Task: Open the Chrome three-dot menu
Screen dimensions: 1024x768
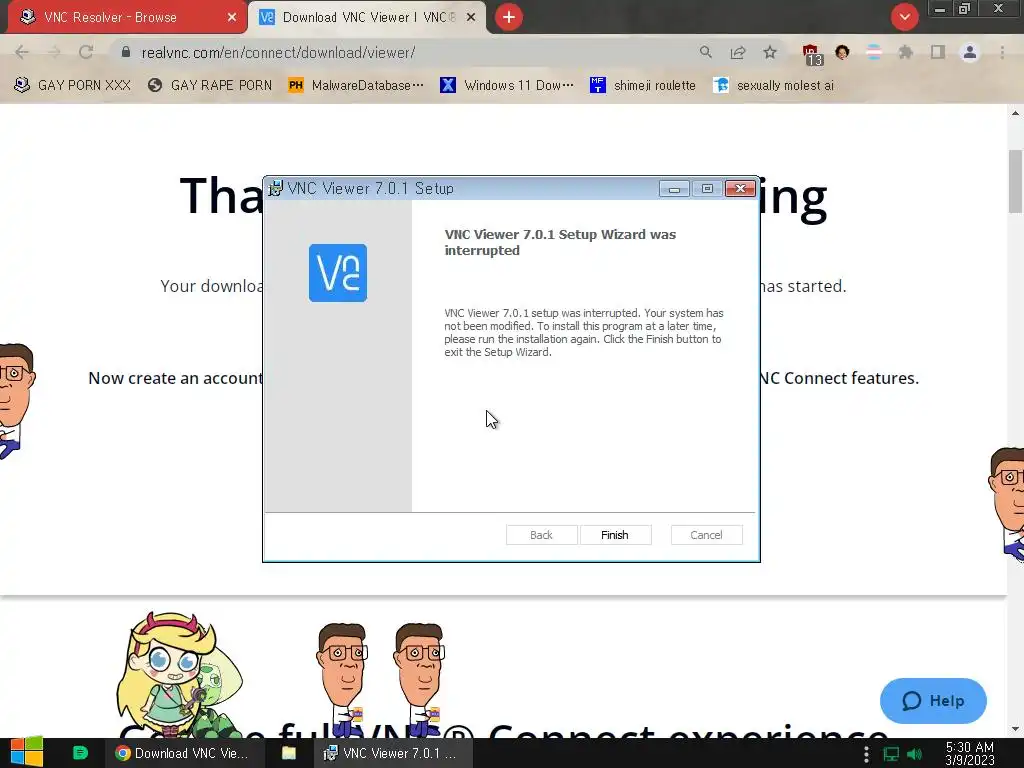Action: pos(1002,52)
